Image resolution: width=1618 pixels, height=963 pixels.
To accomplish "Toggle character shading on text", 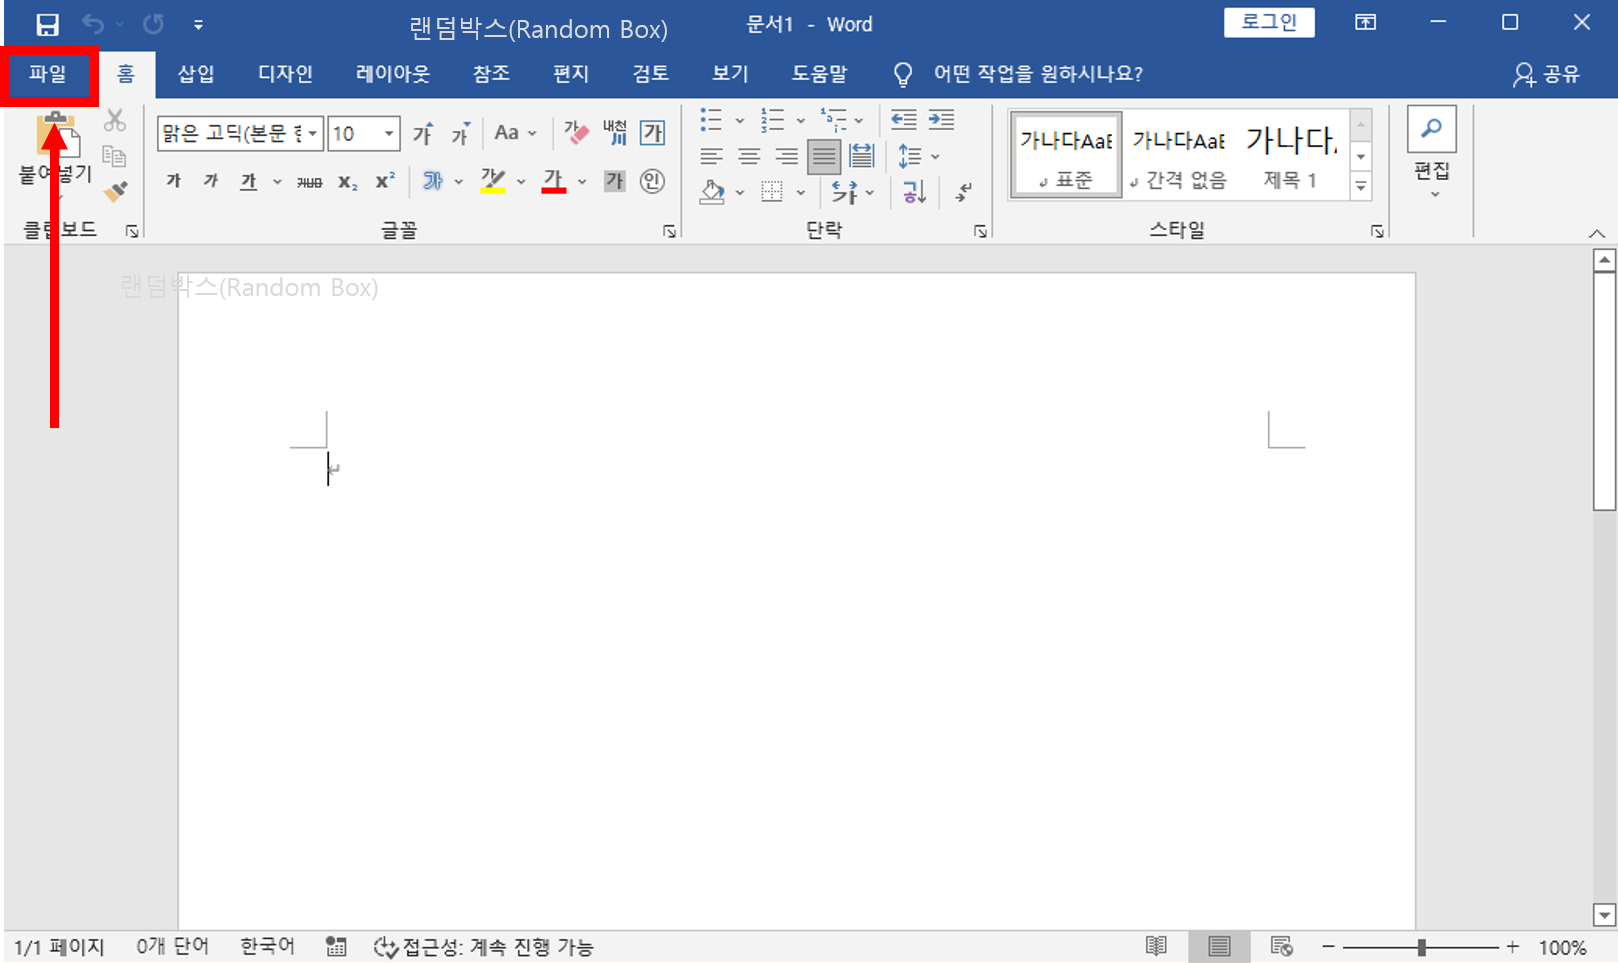I will tap(614, 181).
